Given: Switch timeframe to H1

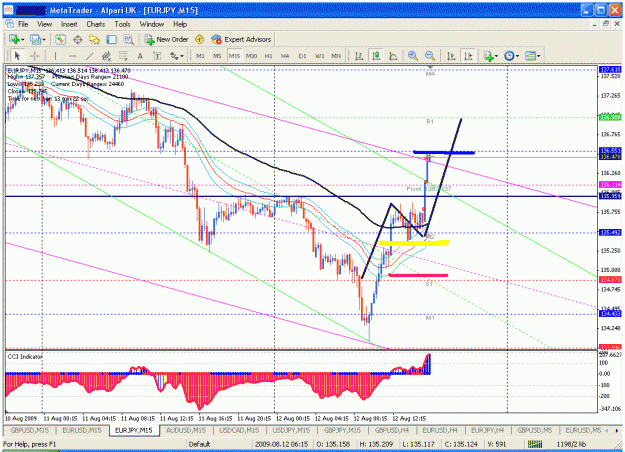Looking at the screenshot, I should pyautogui.click(x=268, y=56).
